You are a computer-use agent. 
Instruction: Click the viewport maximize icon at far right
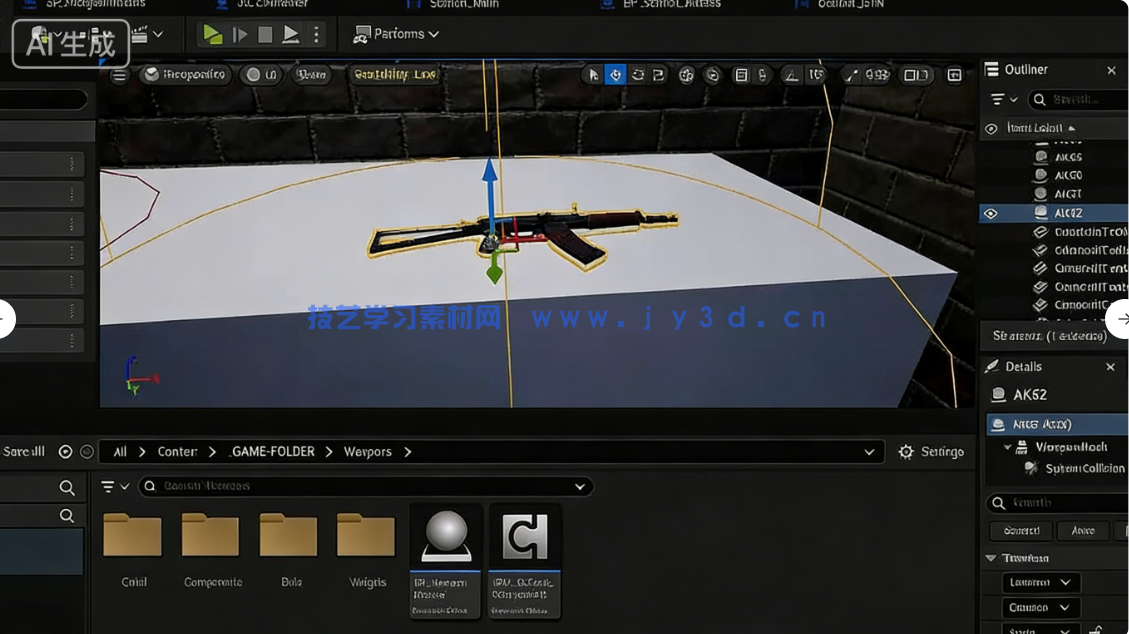click(x=954, y=75)
